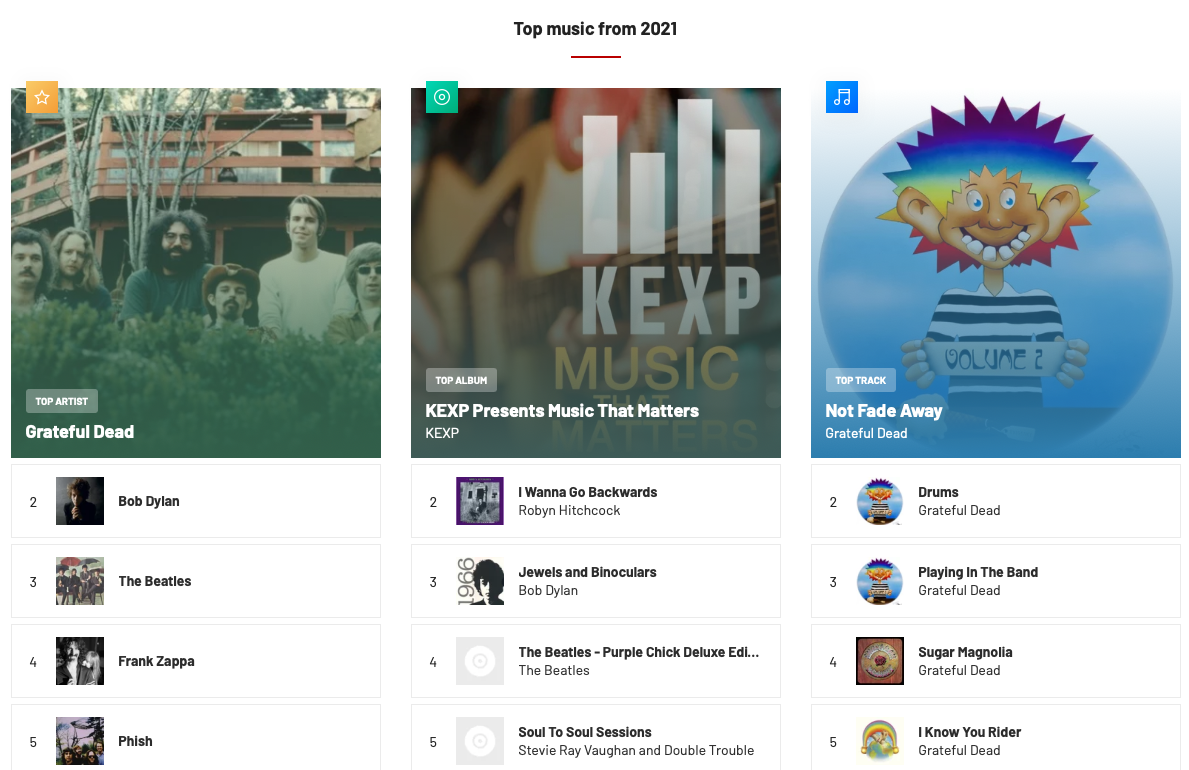
Task: Click the orange star top artist icon
Action: point(42,97)
